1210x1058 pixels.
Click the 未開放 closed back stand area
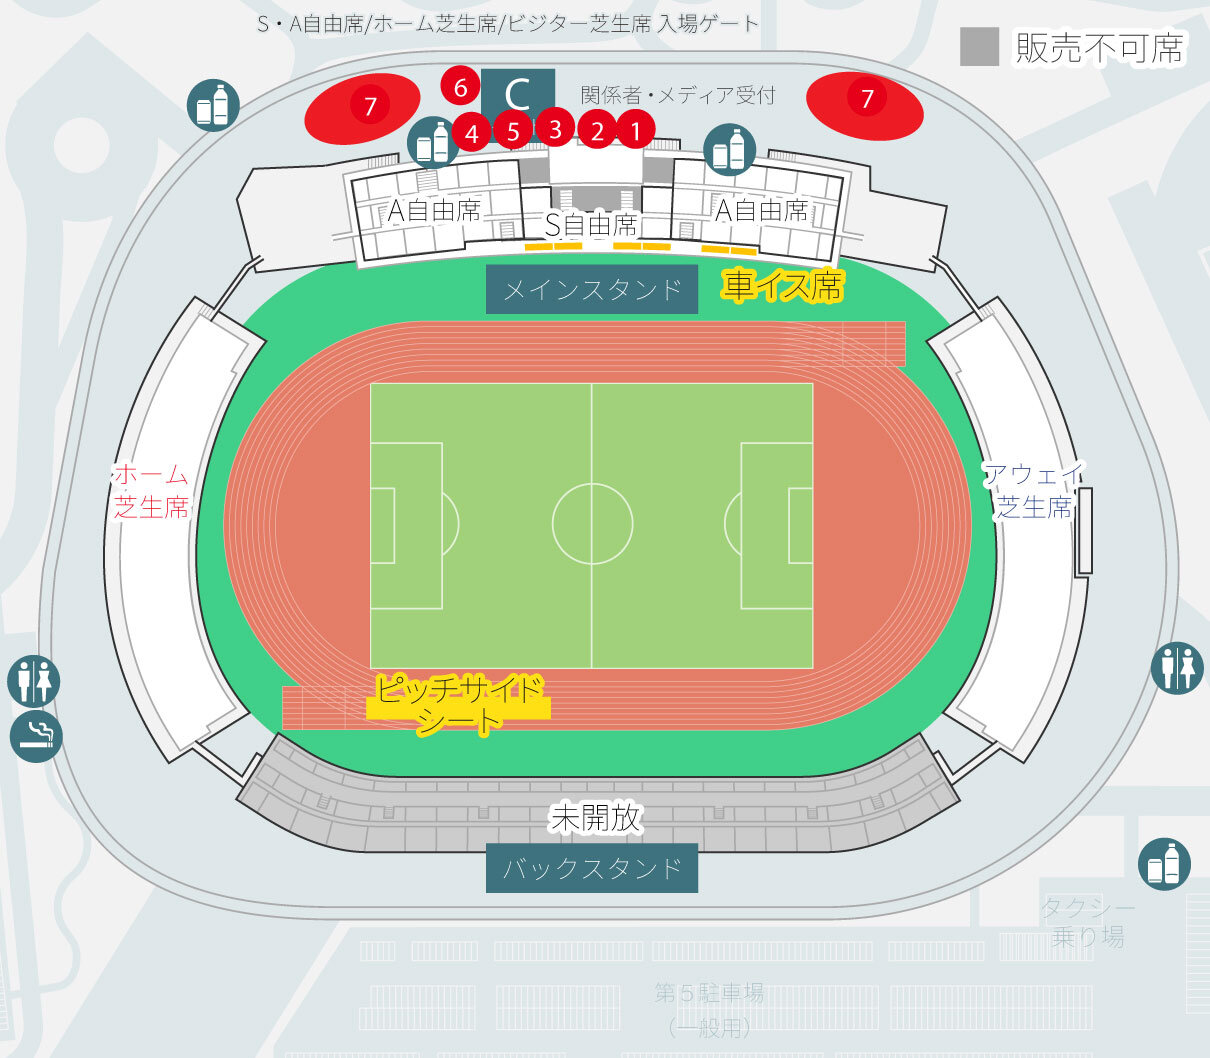596,818
